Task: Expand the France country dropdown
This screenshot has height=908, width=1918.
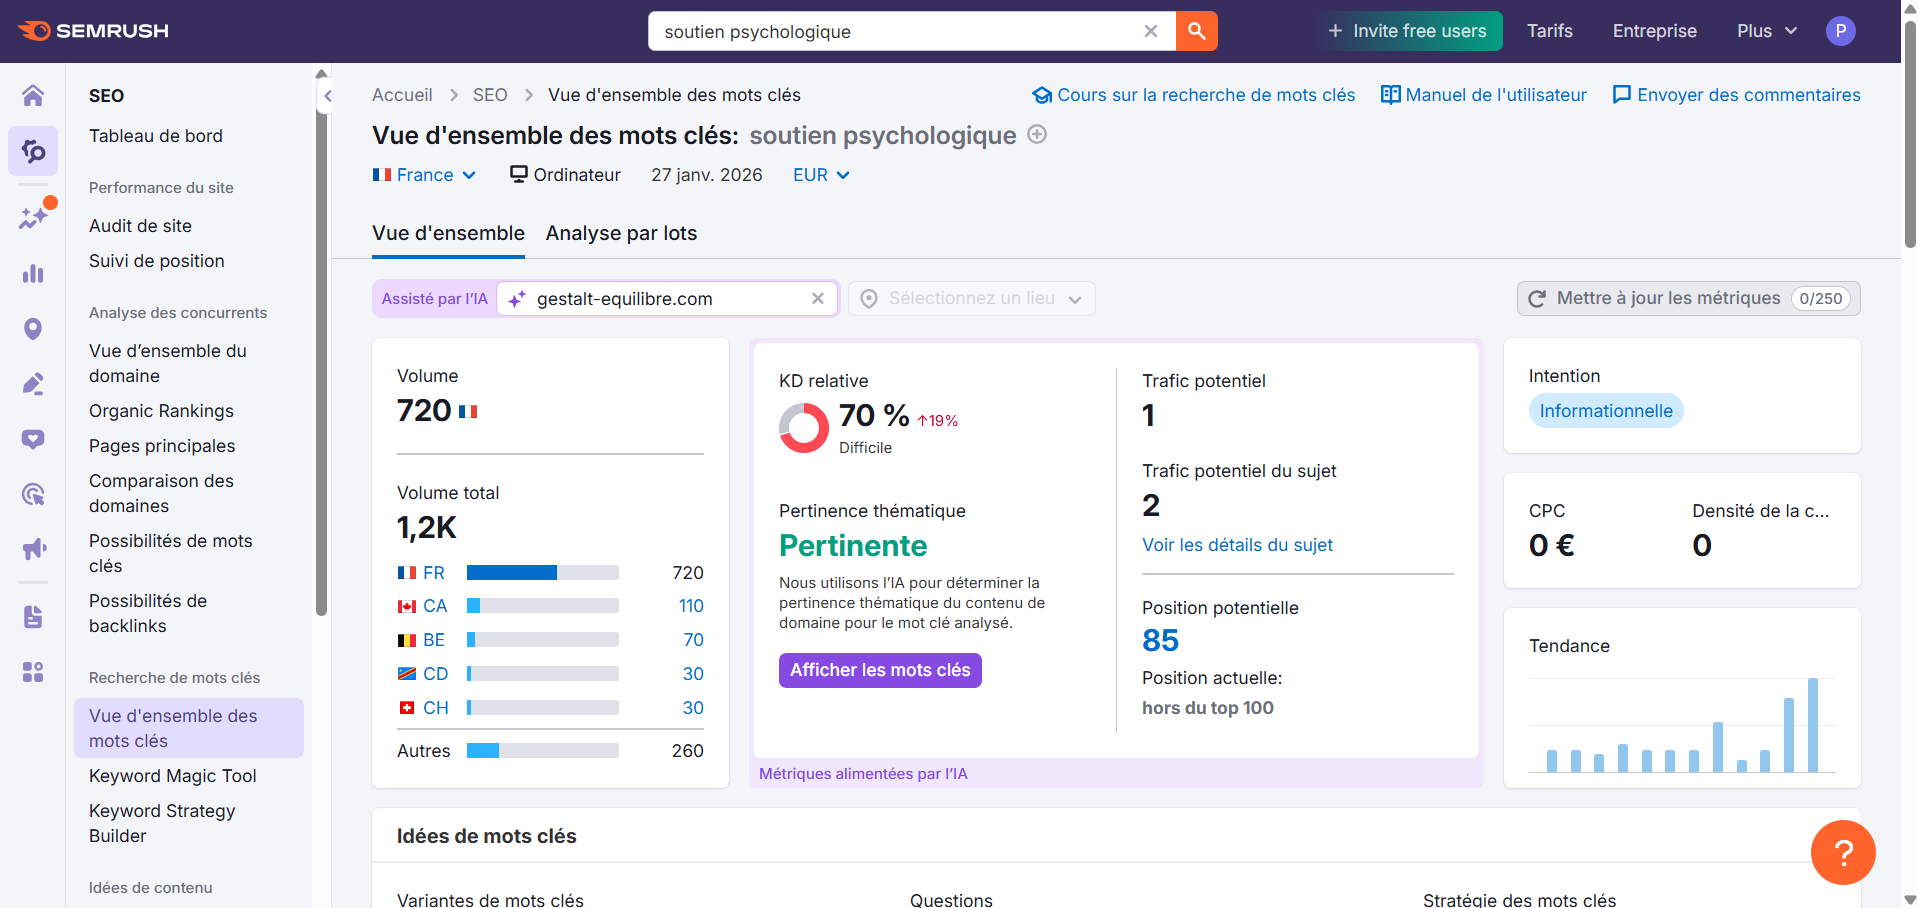Action: pos(424,175)
